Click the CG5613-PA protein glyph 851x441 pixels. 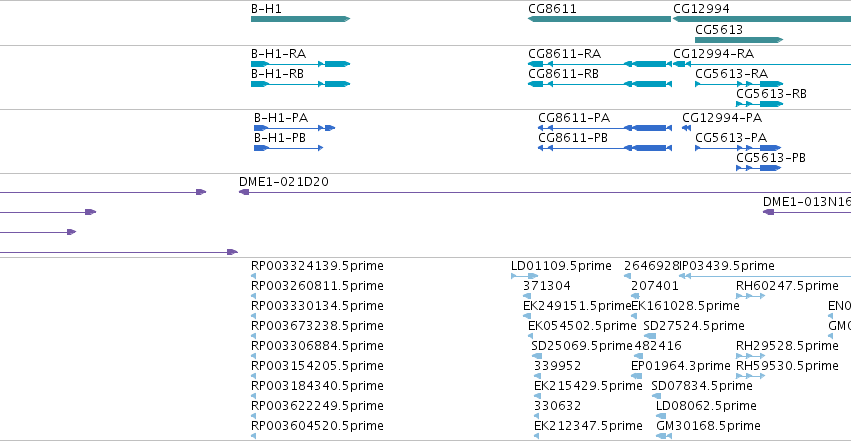tap(738, 148)
